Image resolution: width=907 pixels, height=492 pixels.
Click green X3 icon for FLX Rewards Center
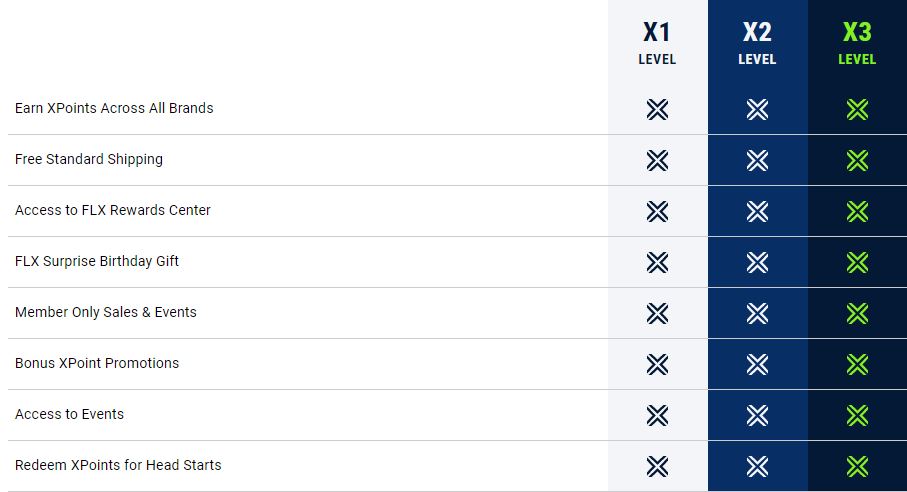pyautogui.click(x=857, y=211)
